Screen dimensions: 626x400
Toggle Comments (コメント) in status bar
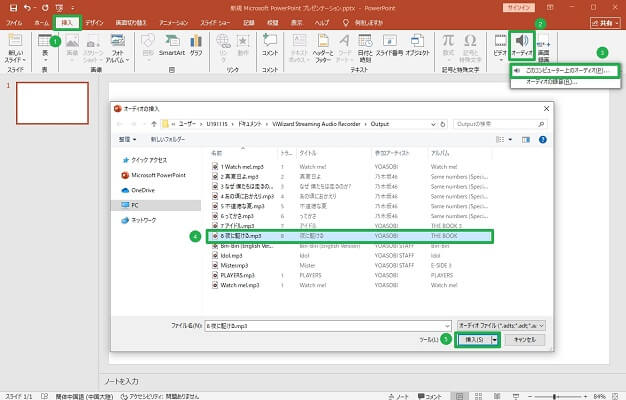tap(430, 396)
